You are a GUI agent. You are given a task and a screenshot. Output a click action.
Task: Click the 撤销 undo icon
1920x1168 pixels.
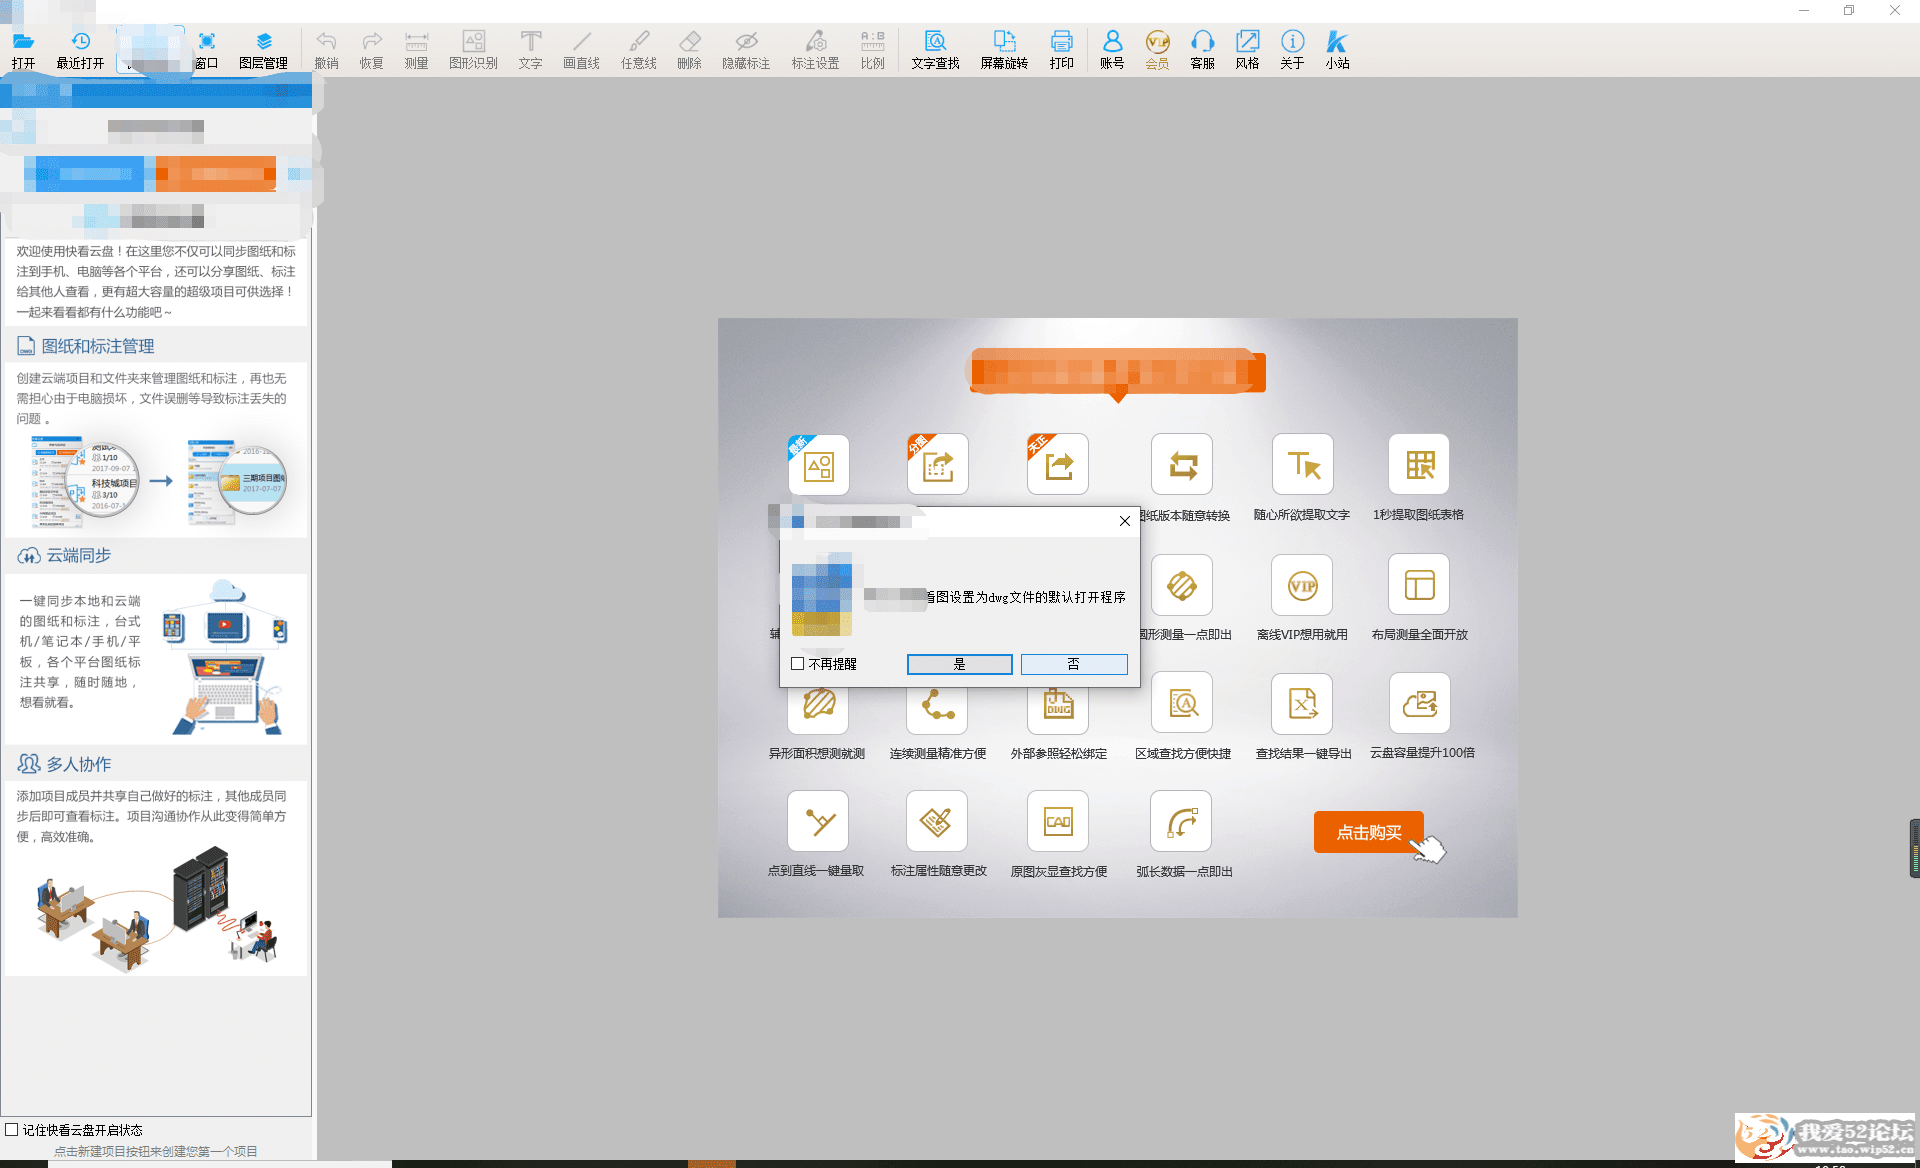pos(326,50)
